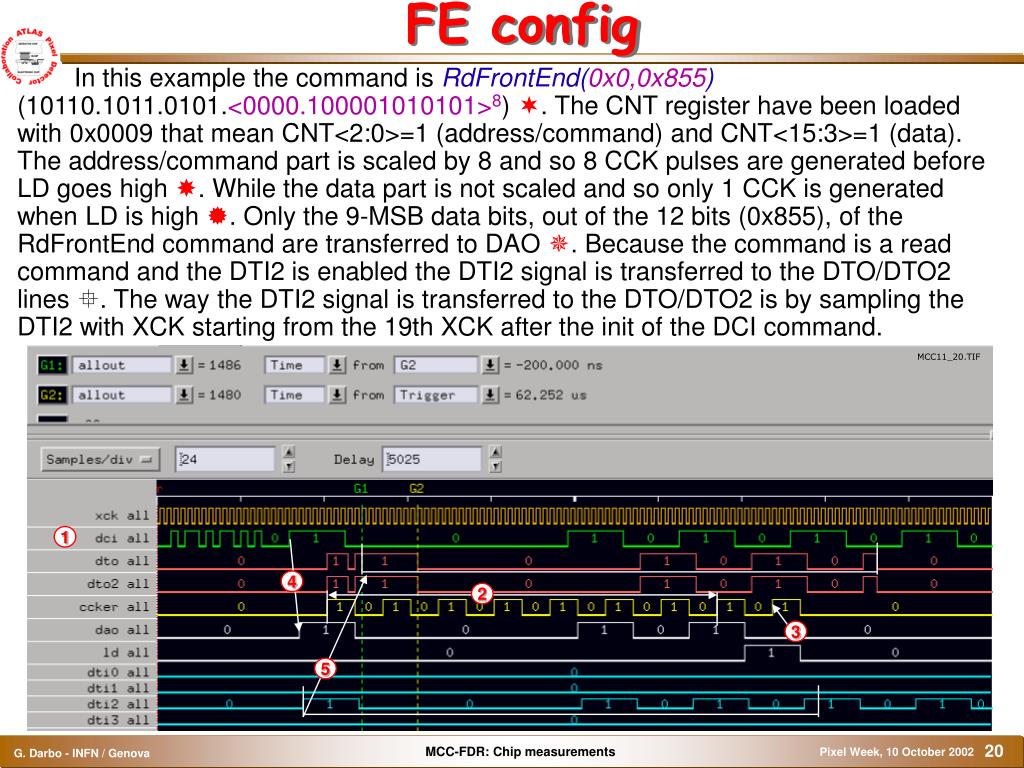Select the 'xck all' signal label
This screenshot has height=768, width=1024.
(122, 515)
